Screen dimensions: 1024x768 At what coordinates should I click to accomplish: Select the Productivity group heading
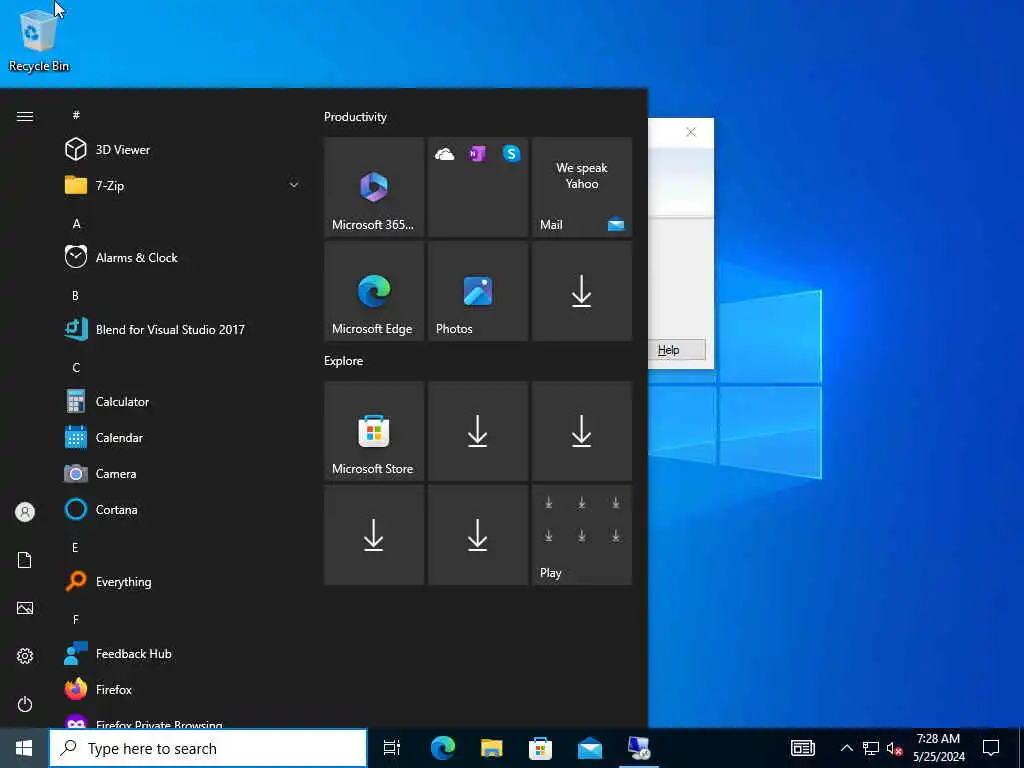point(355,117)
